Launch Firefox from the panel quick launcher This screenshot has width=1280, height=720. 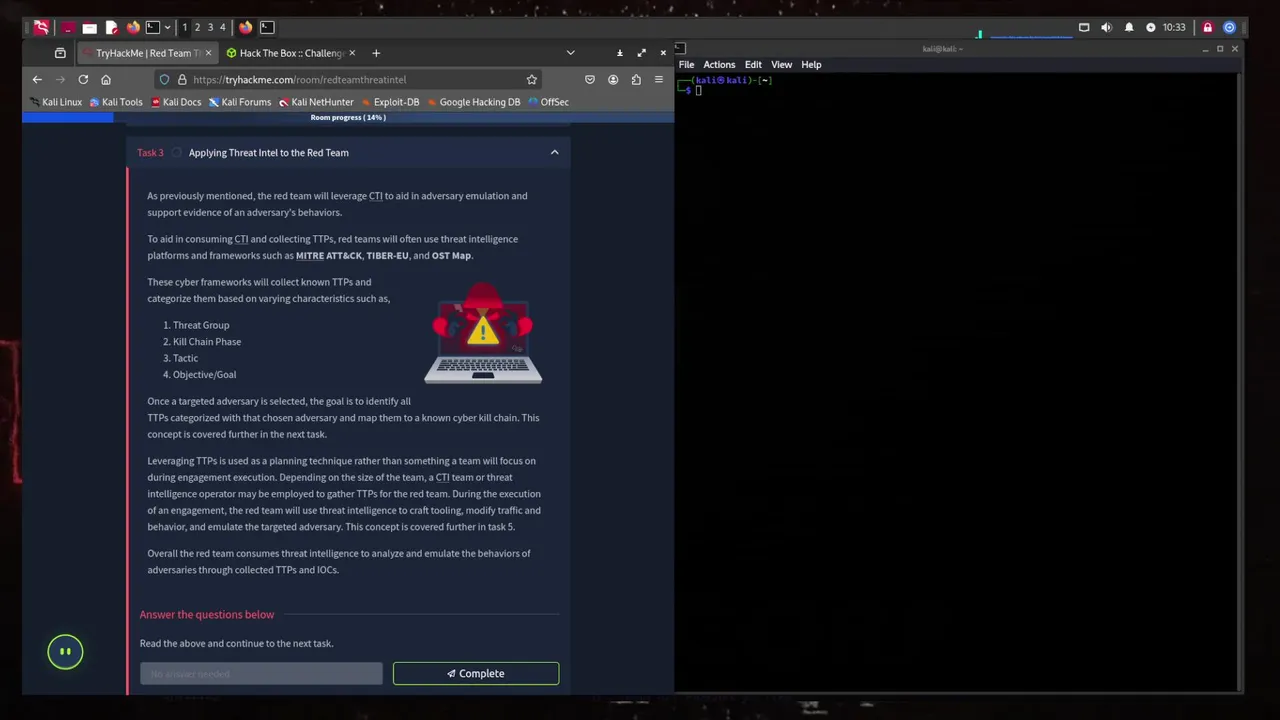point(133,27)
